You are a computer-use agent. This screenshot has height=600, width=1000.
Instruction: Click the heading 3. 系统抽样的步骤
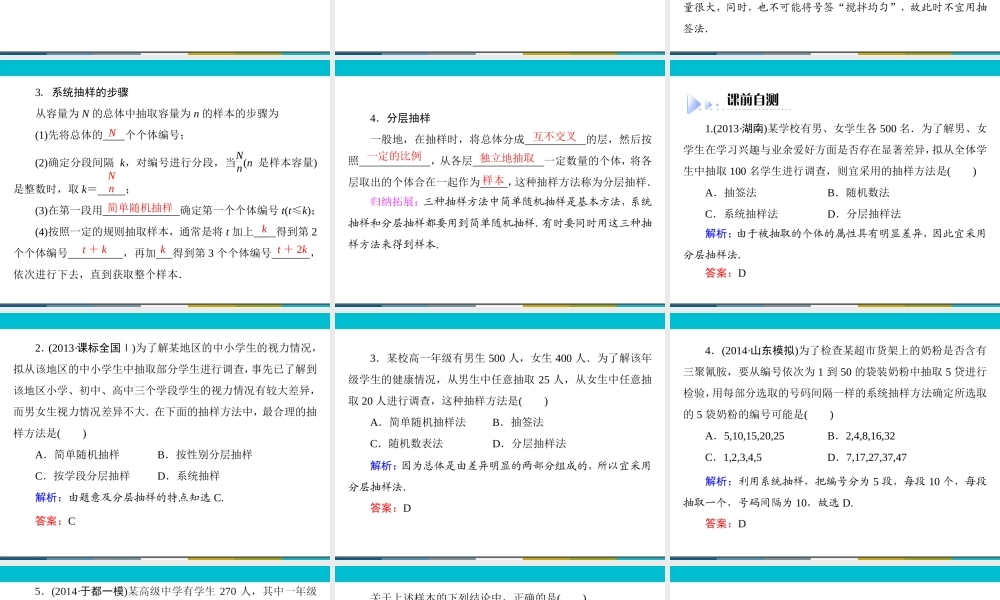(x=82, y=92)
